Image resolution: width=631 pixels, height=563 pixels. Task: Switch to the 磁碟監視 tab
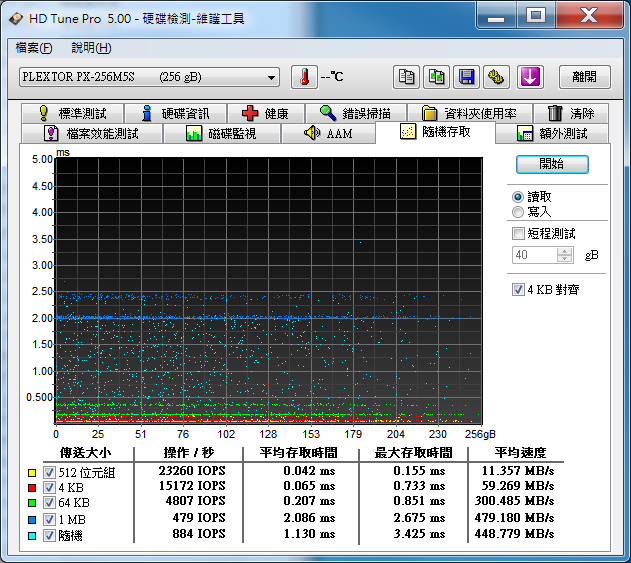click(x=221, y=133)
